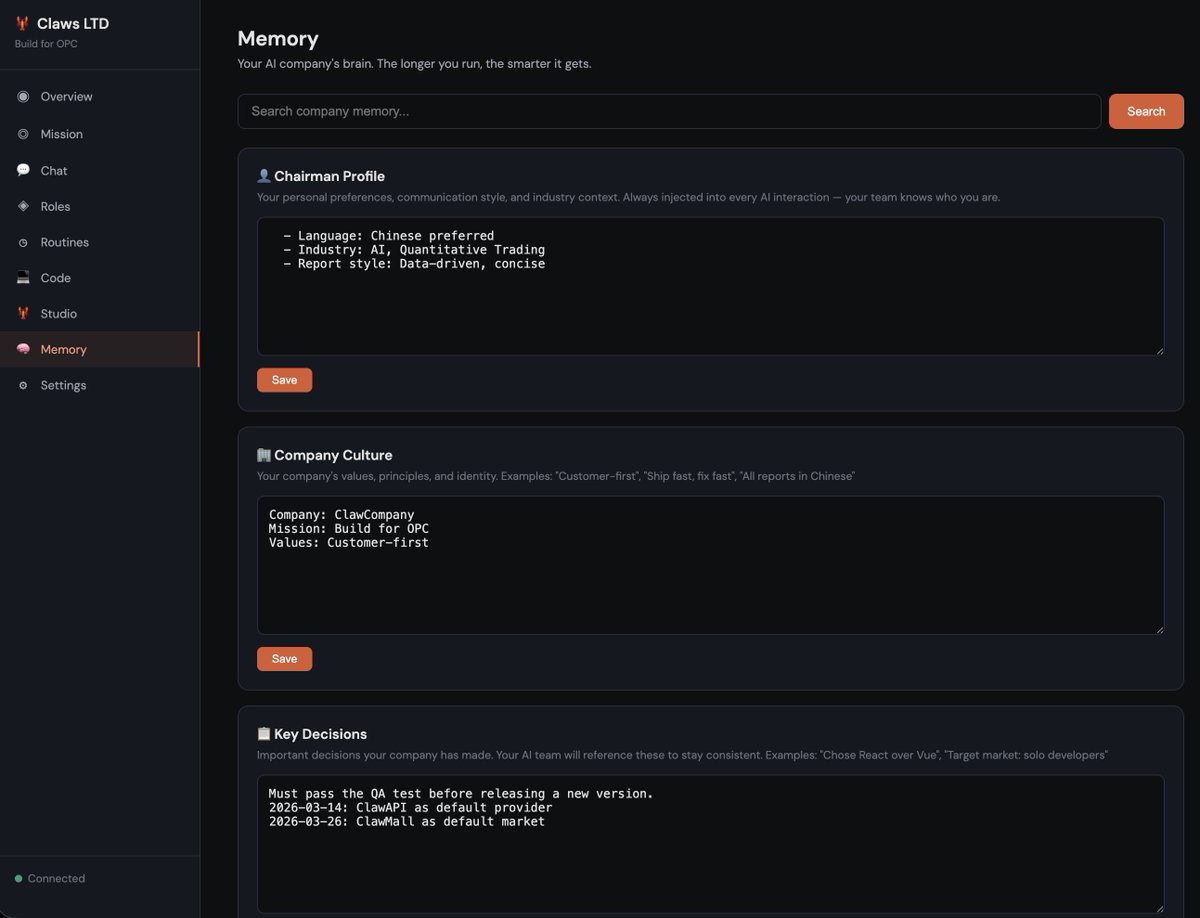The width and height of the screenshot is (1200, 918).
Task: Click the Values: Customer-first line
Action: coord(349,543)
